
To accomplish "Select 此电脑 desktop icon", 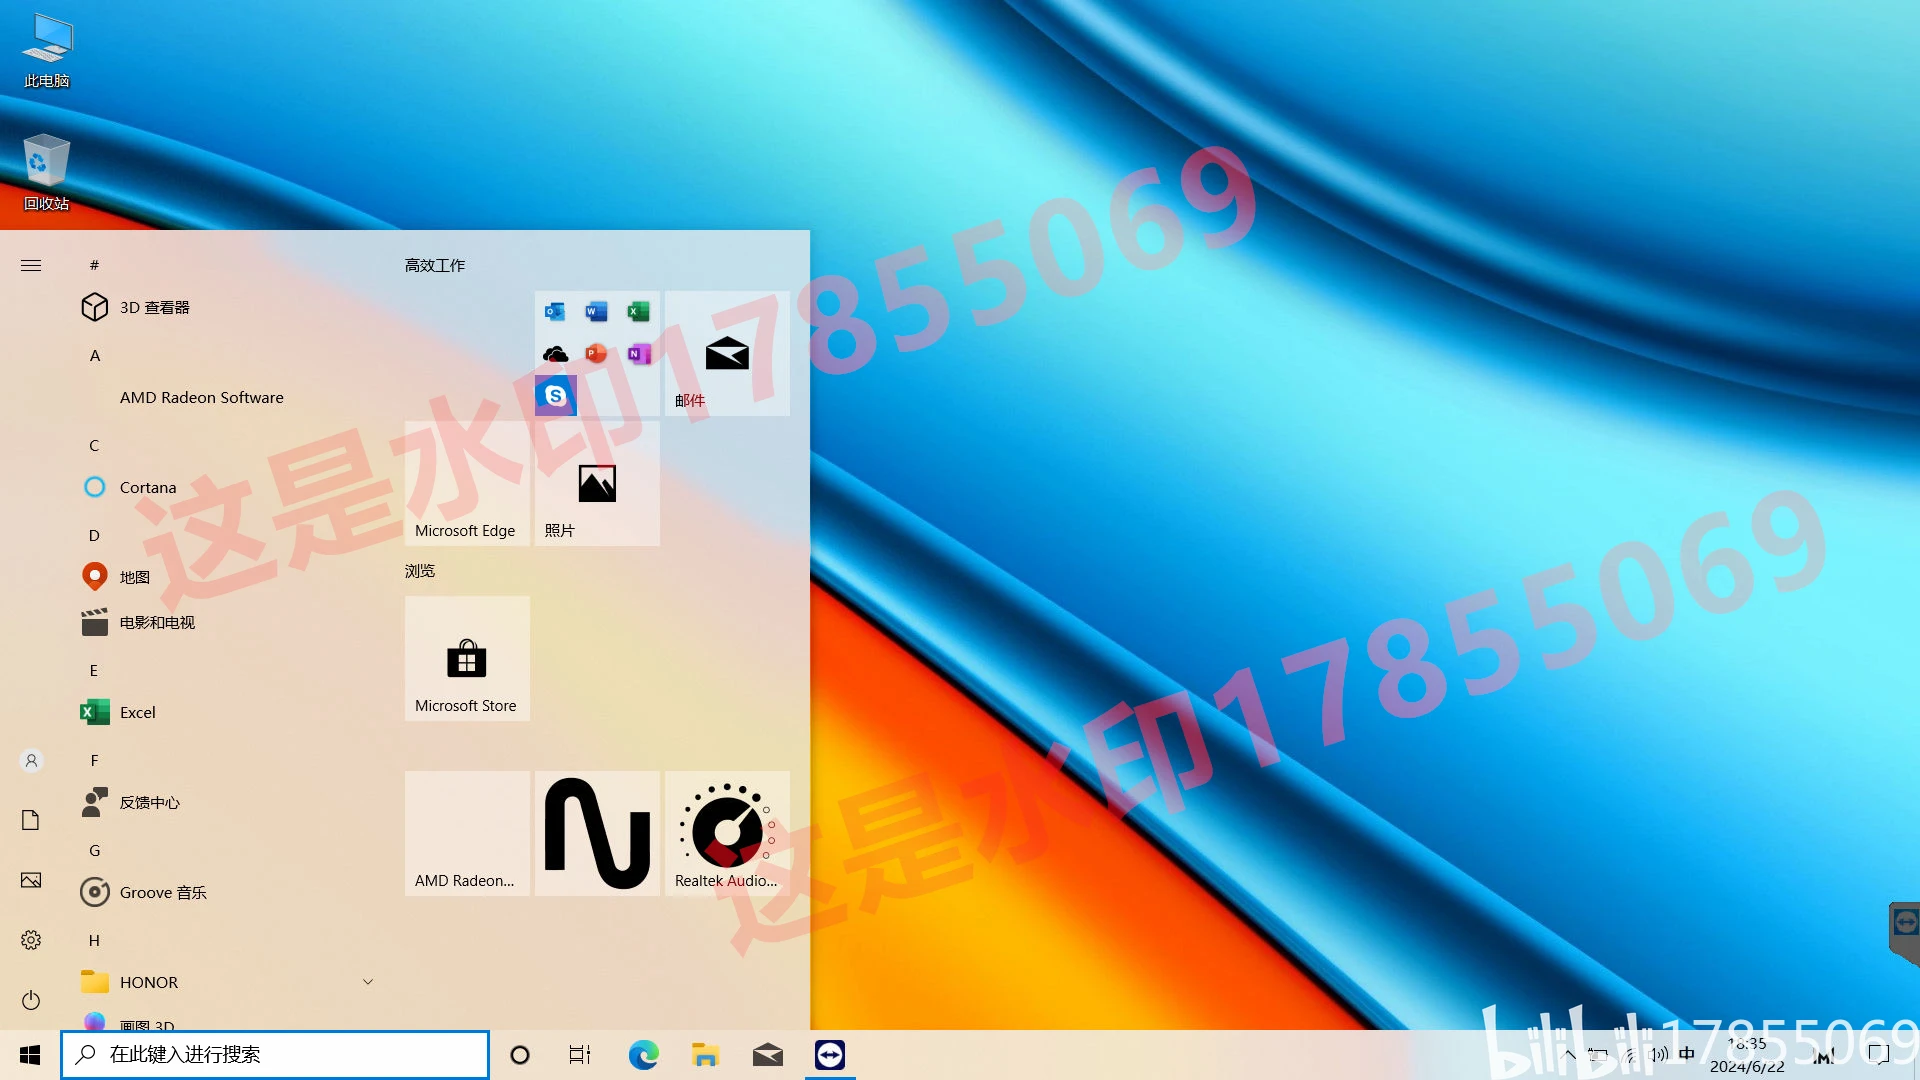I will [47, 50].
